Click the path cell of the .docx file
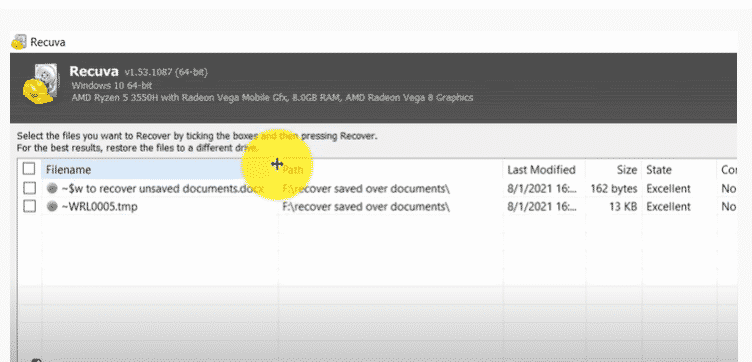Screen dimensions: 752x362 tap(366, 189)
